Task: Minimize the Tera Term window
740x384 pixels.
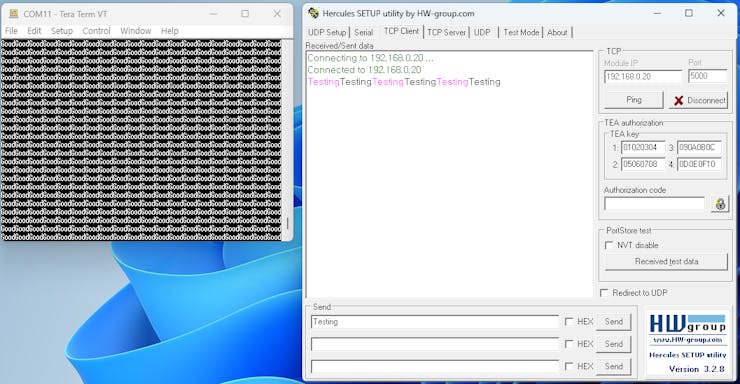Action: pos(213,14)
